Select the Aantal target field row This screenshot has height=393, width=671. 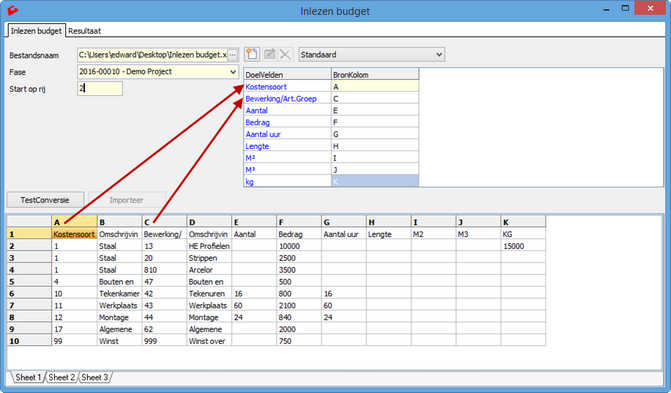(287, 110)
